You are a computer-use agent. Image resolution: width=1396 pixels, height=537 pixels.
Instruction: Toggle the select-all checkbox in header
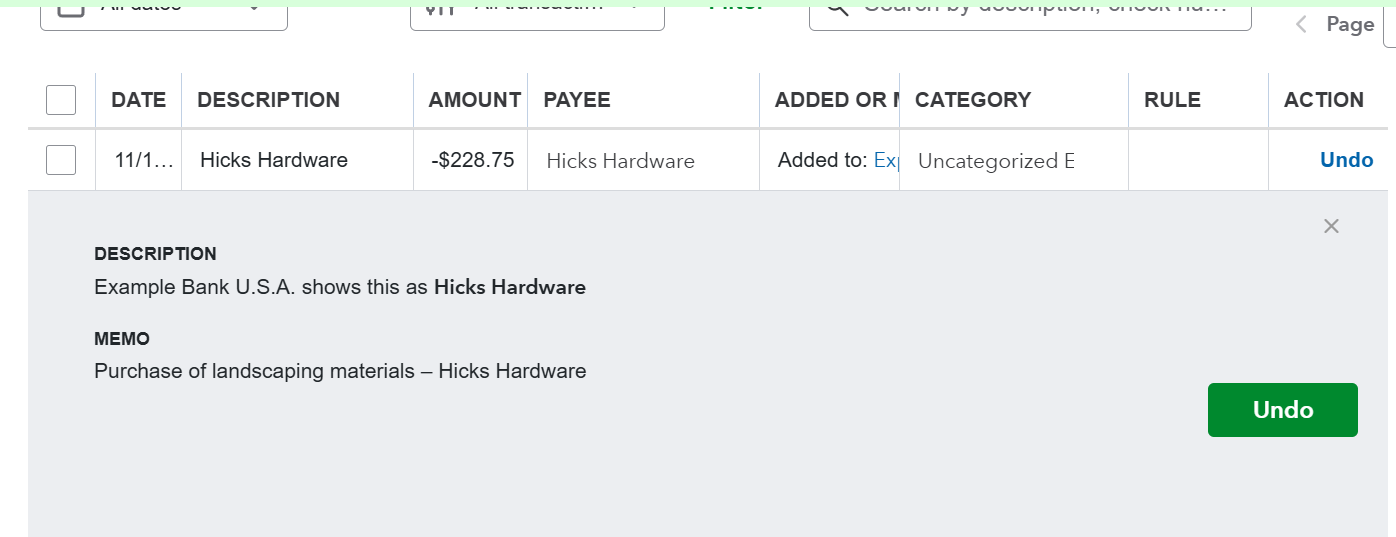point(61,100)
